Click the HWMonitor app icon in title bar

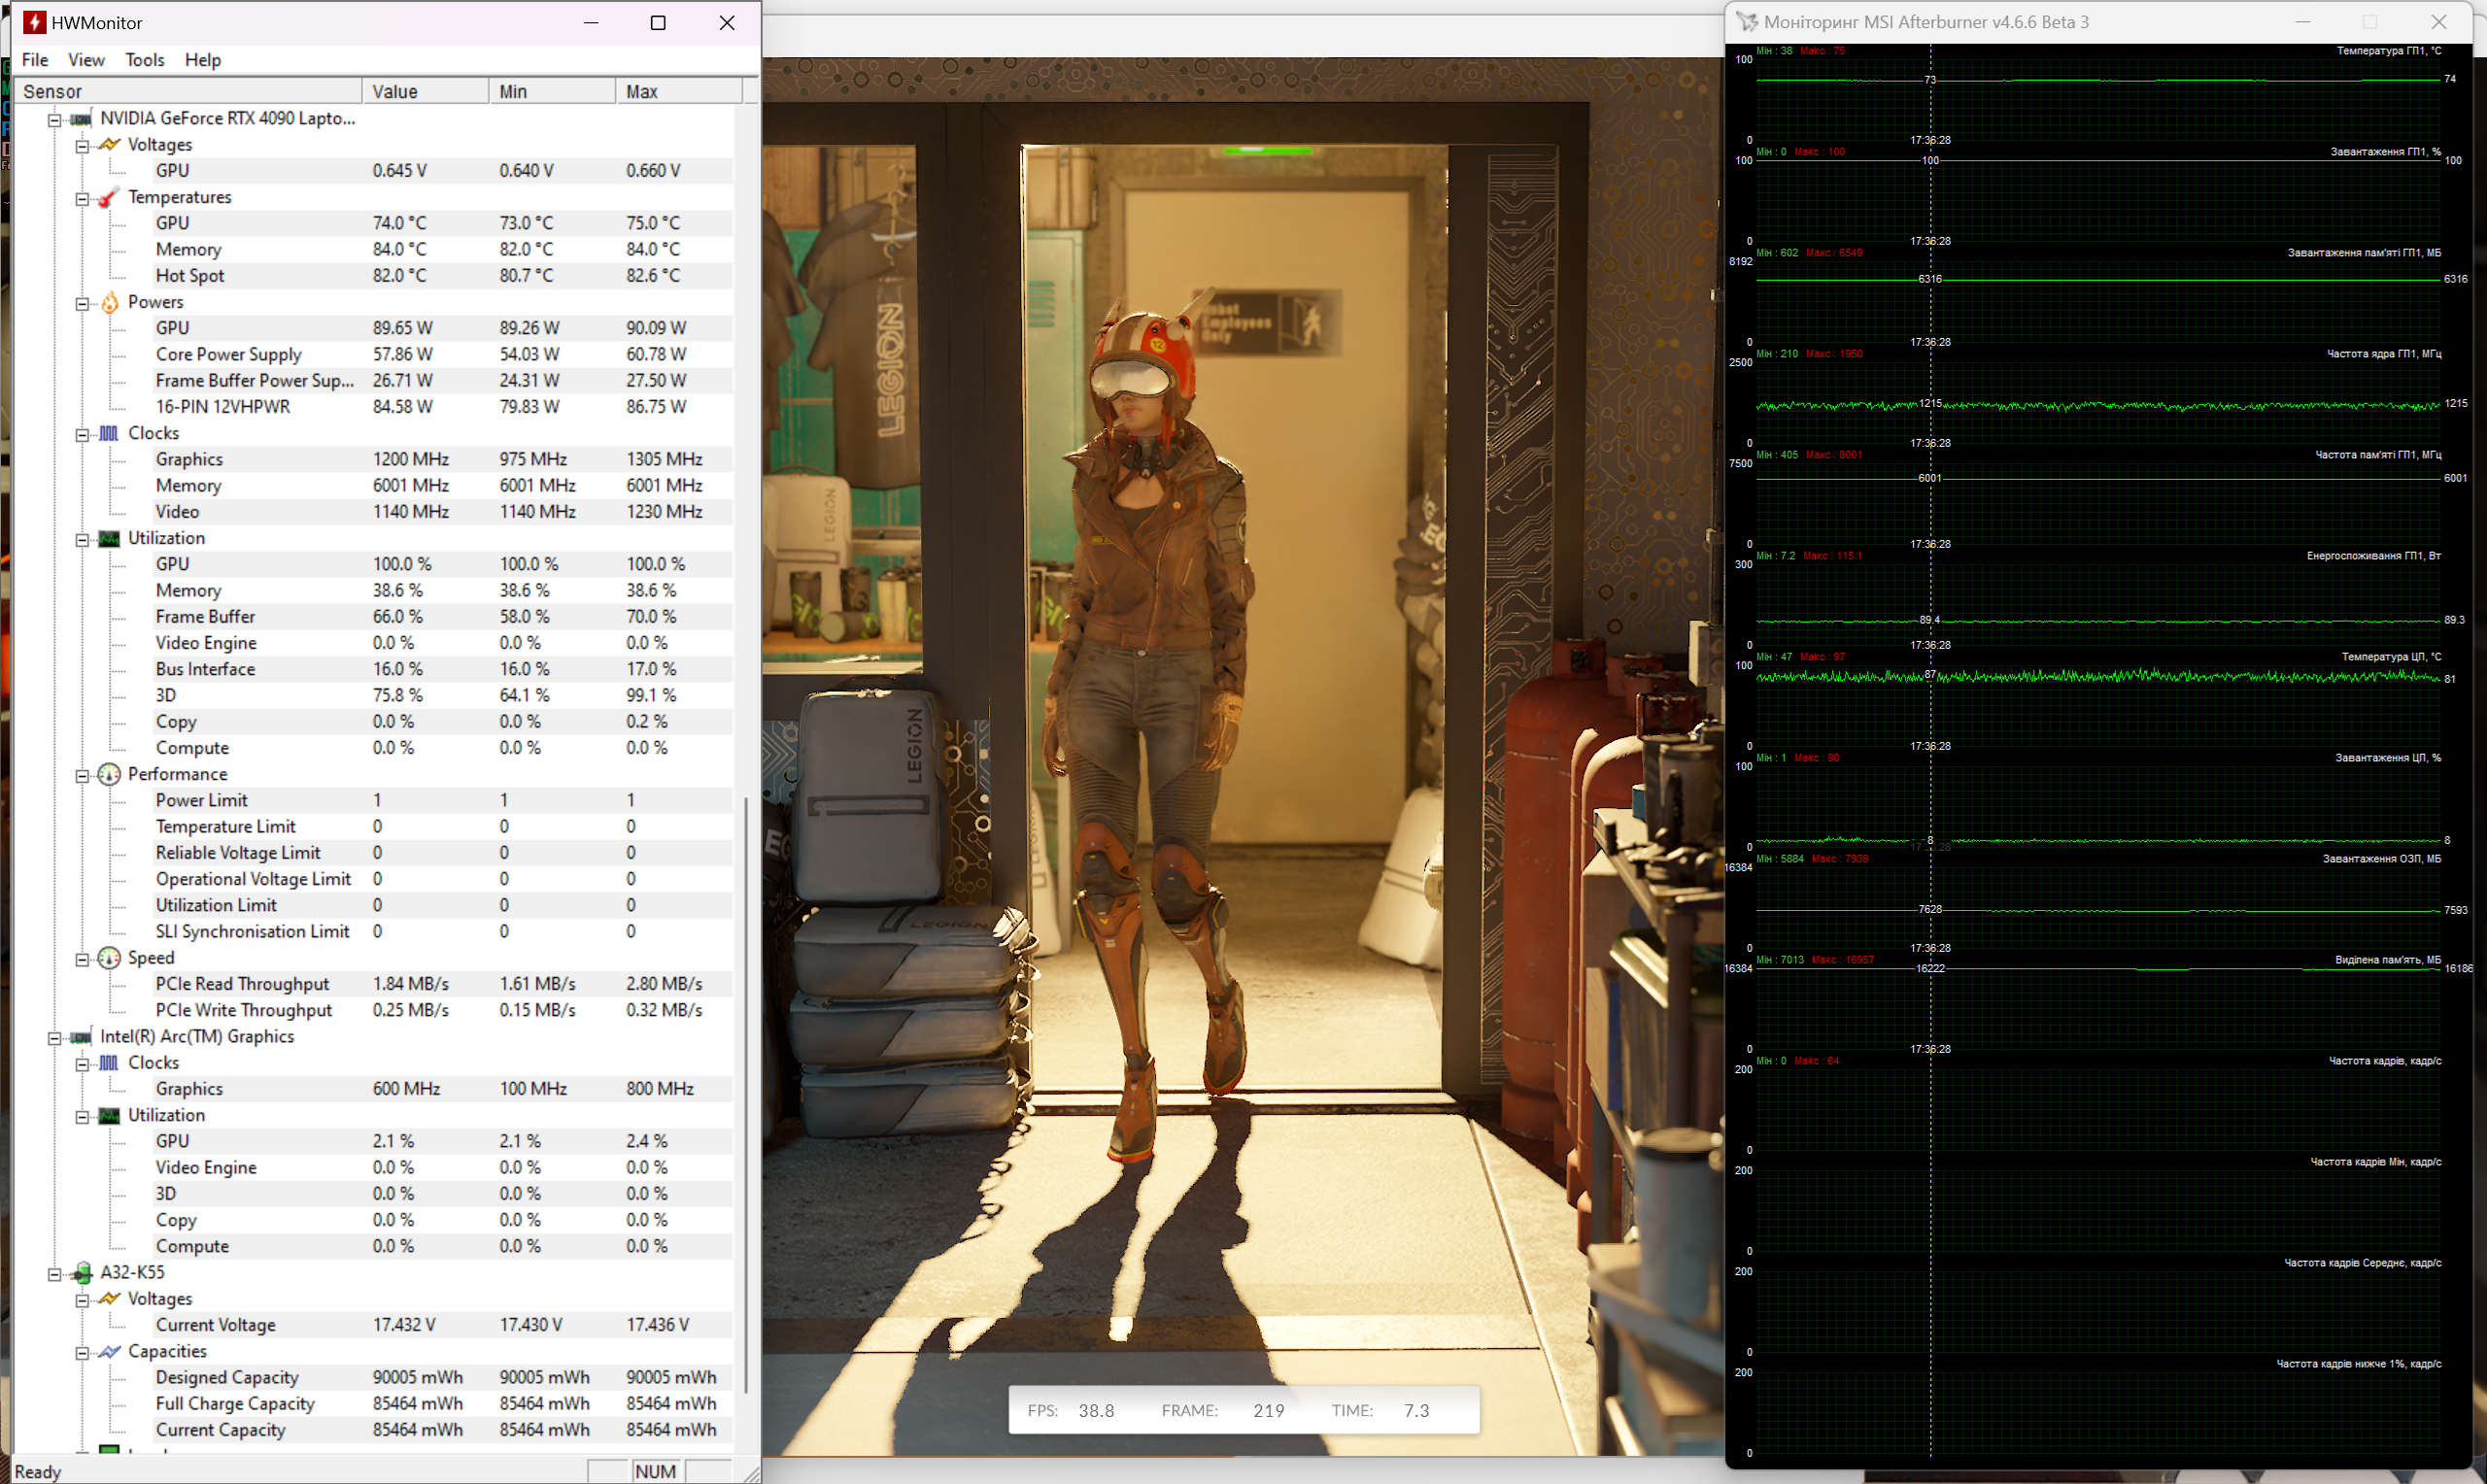click(34, 22)
